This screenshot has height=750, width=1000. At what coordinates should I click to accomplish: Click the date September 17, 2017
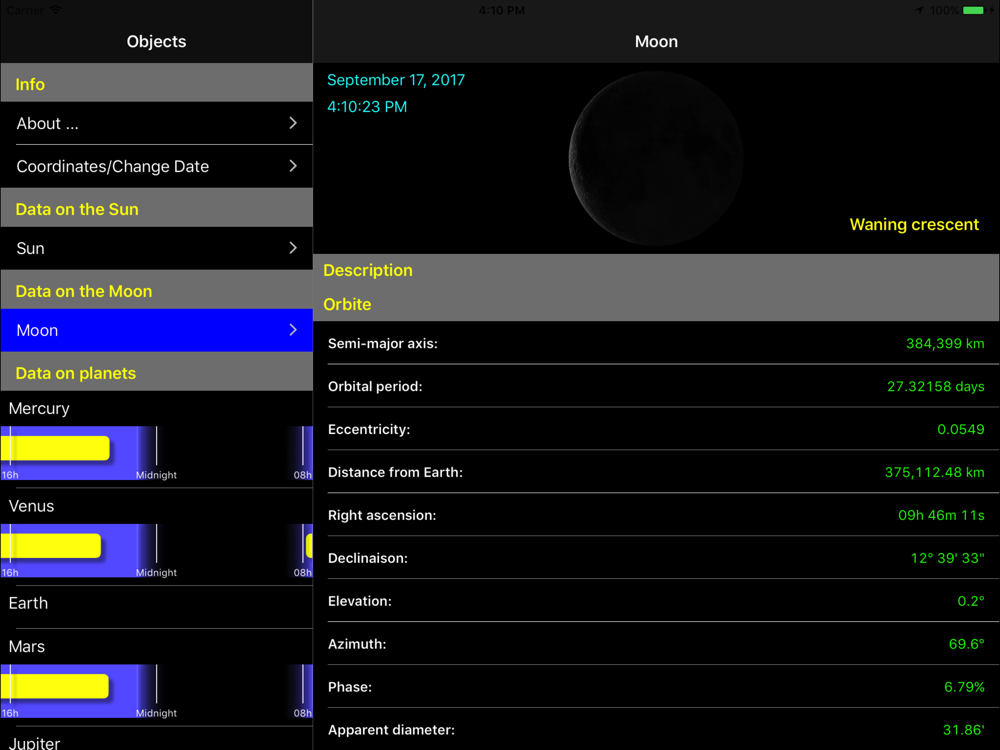[x=396, y=80]
